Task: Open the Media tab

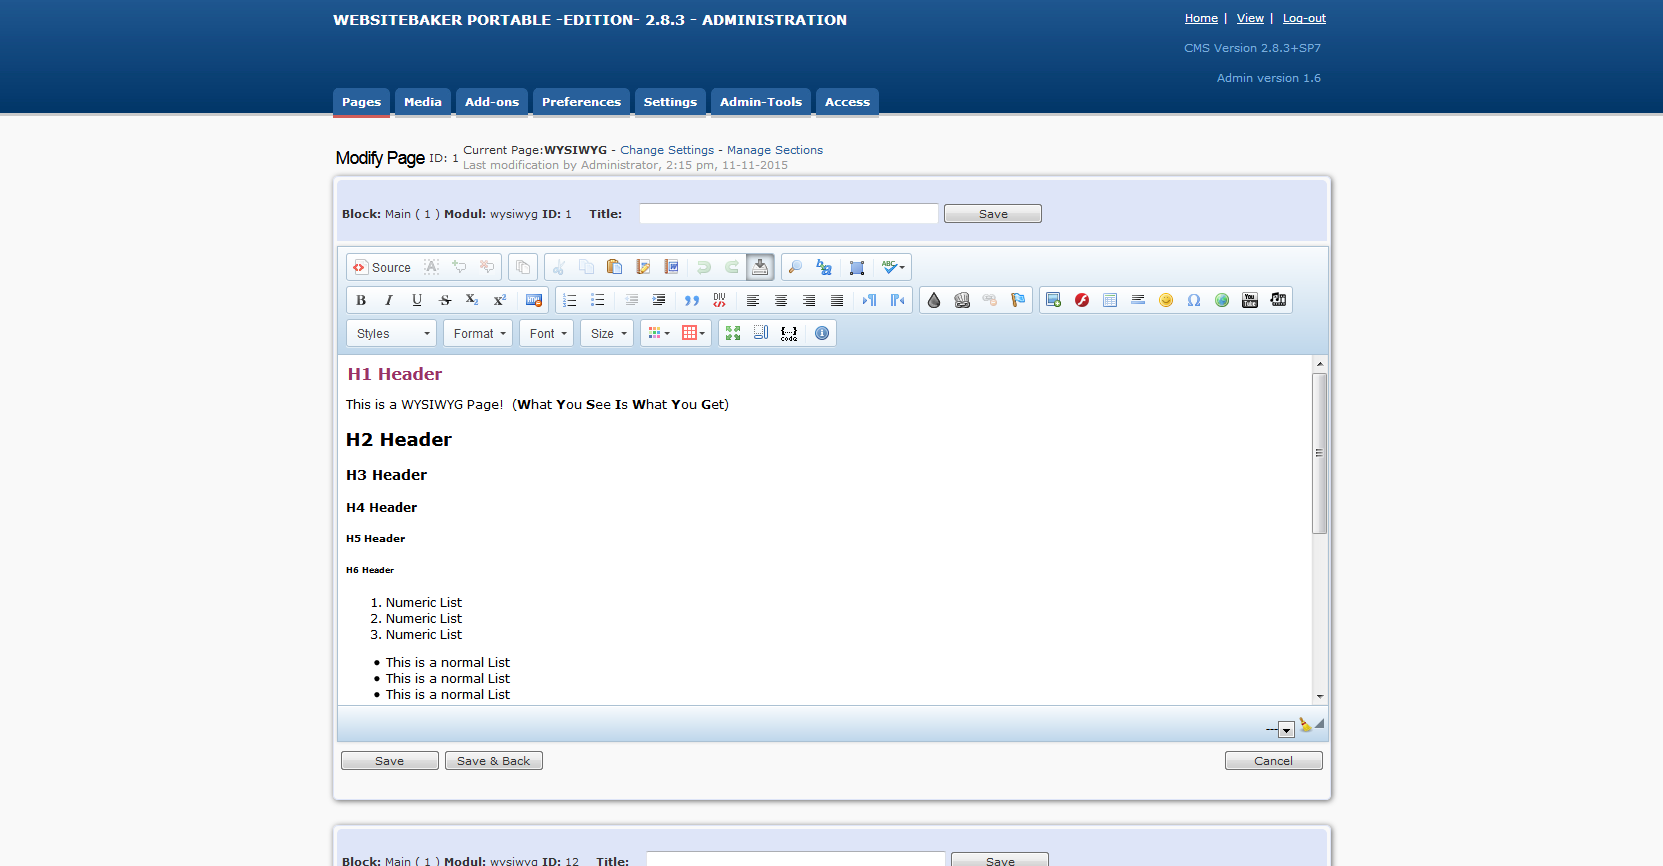Action: (x=423, y=102)
